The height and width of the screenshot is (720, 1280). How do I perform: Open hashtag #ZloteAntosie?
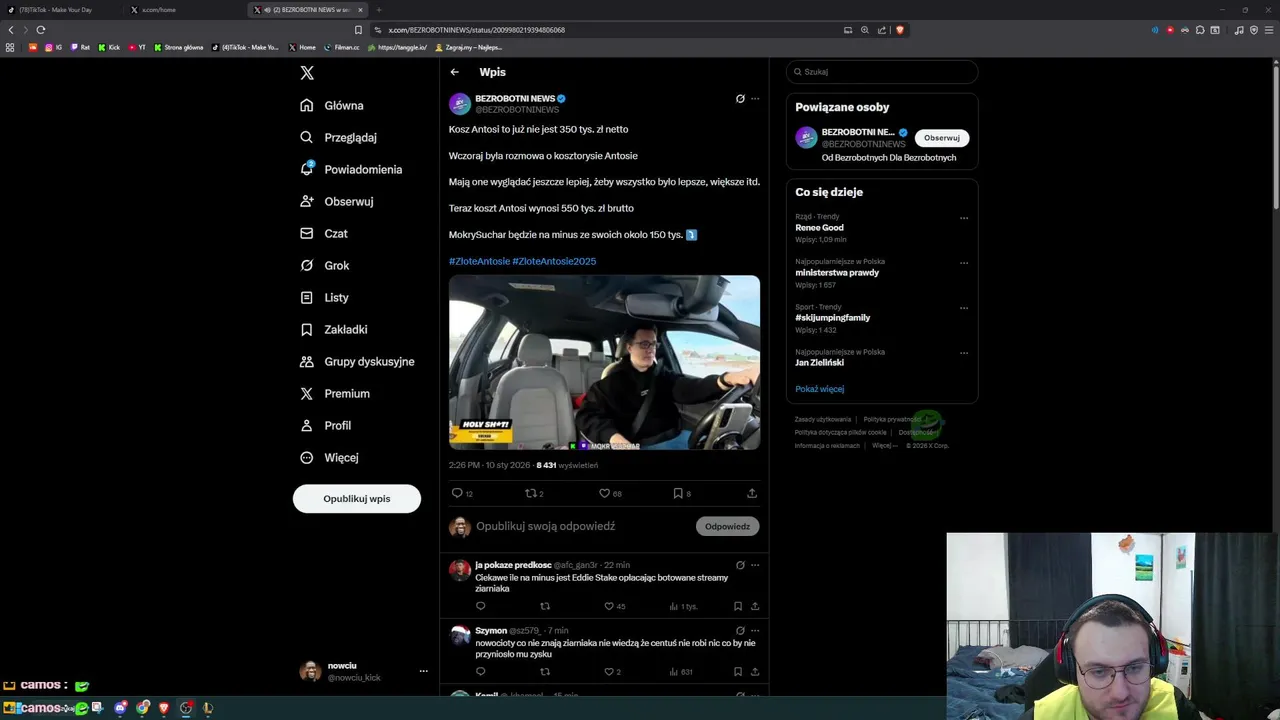[x=479, y=261]
